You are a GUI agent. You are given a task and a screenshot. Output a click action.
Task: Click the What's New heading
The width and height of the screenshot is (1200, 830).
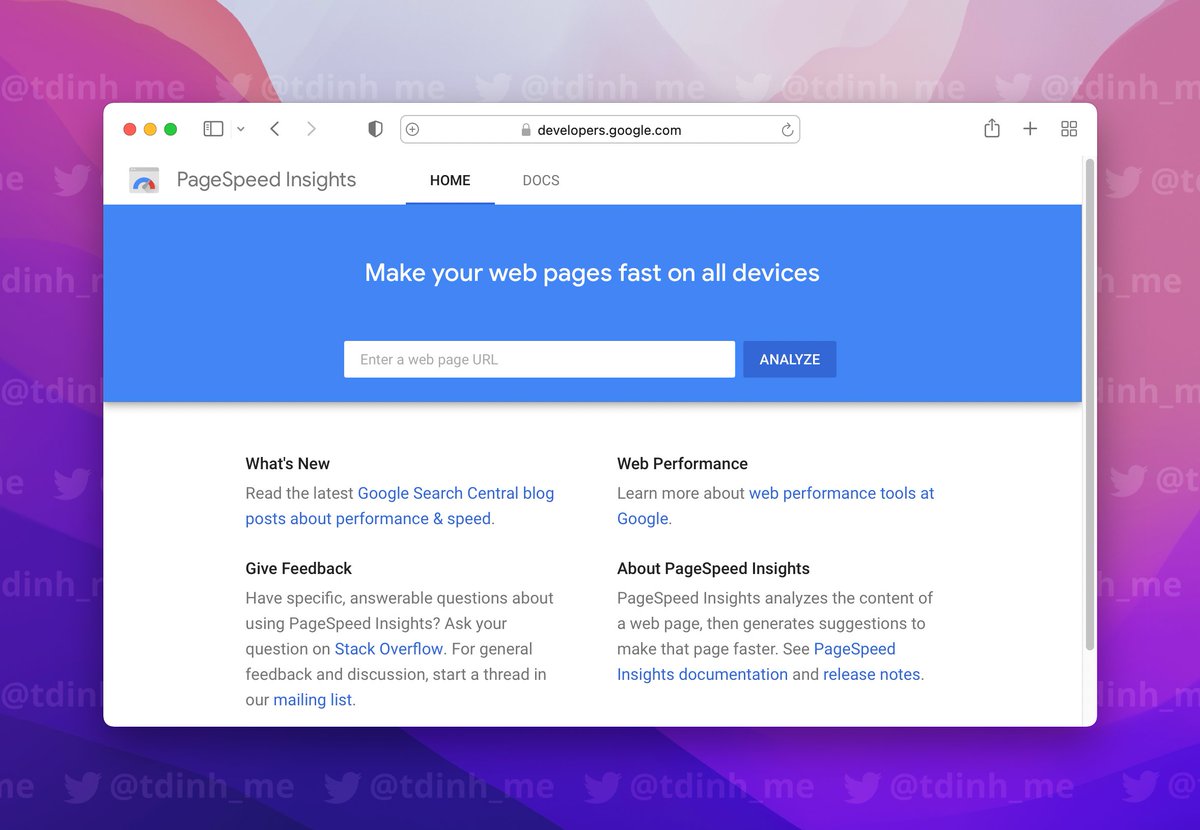288,464
